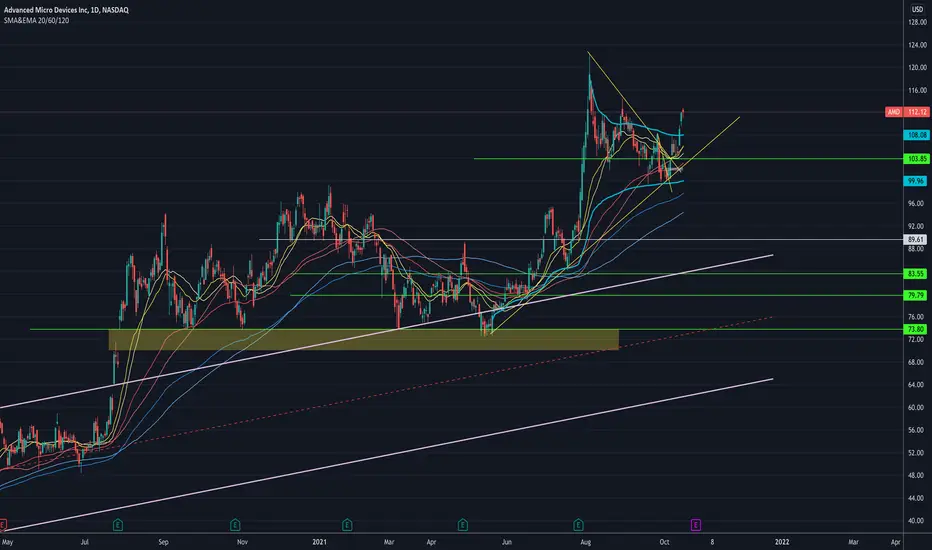This screenshot has height=550, width=932.
Task: Click the green earnings marker right of Apr 2021
Action: pos(462,524)
